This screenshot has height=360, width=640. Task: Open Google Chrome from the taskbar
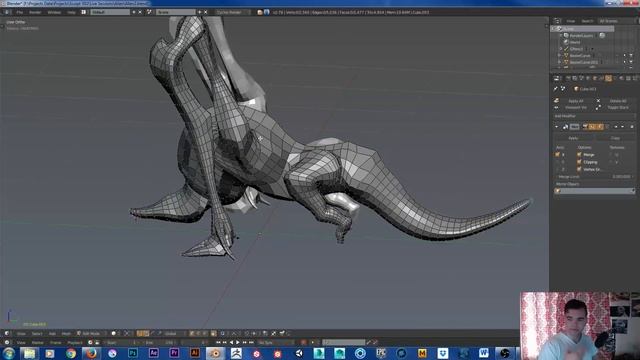(71, 353)
